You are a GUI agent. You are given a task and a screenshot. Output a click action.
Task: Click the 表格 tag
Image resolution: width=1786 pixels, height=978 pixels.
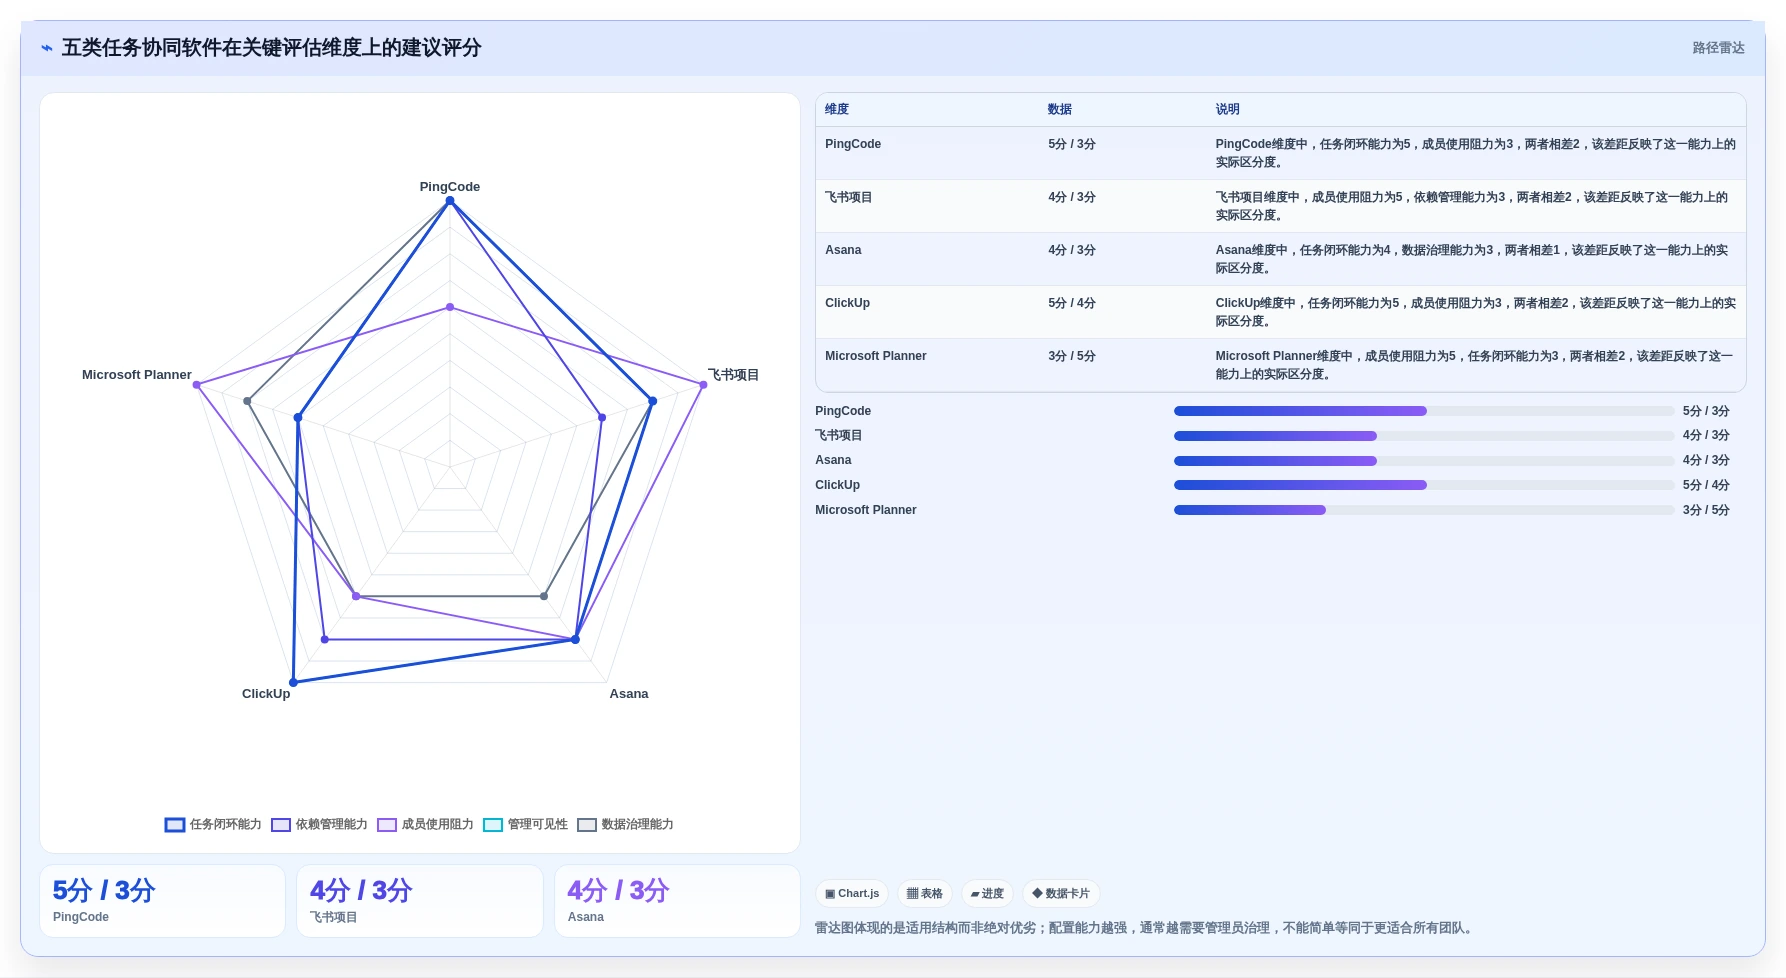coord(925,894)
